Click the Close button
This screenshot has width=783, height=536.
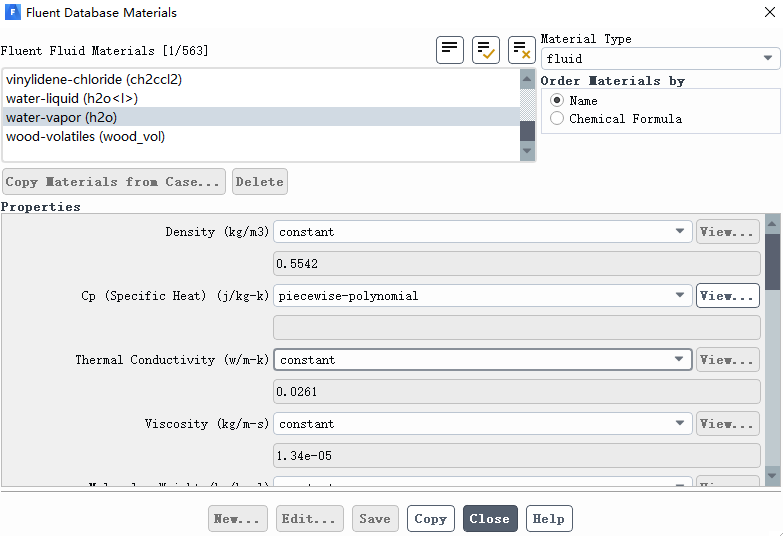pyautogui.click(x=490, y=519)
